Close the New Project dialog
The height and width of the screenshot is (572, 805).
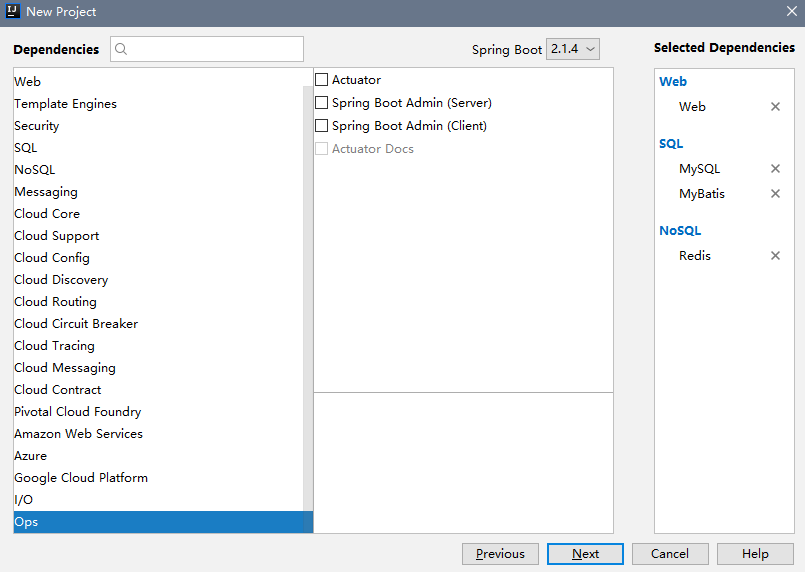pyautogui.click(x=792, y=11)
